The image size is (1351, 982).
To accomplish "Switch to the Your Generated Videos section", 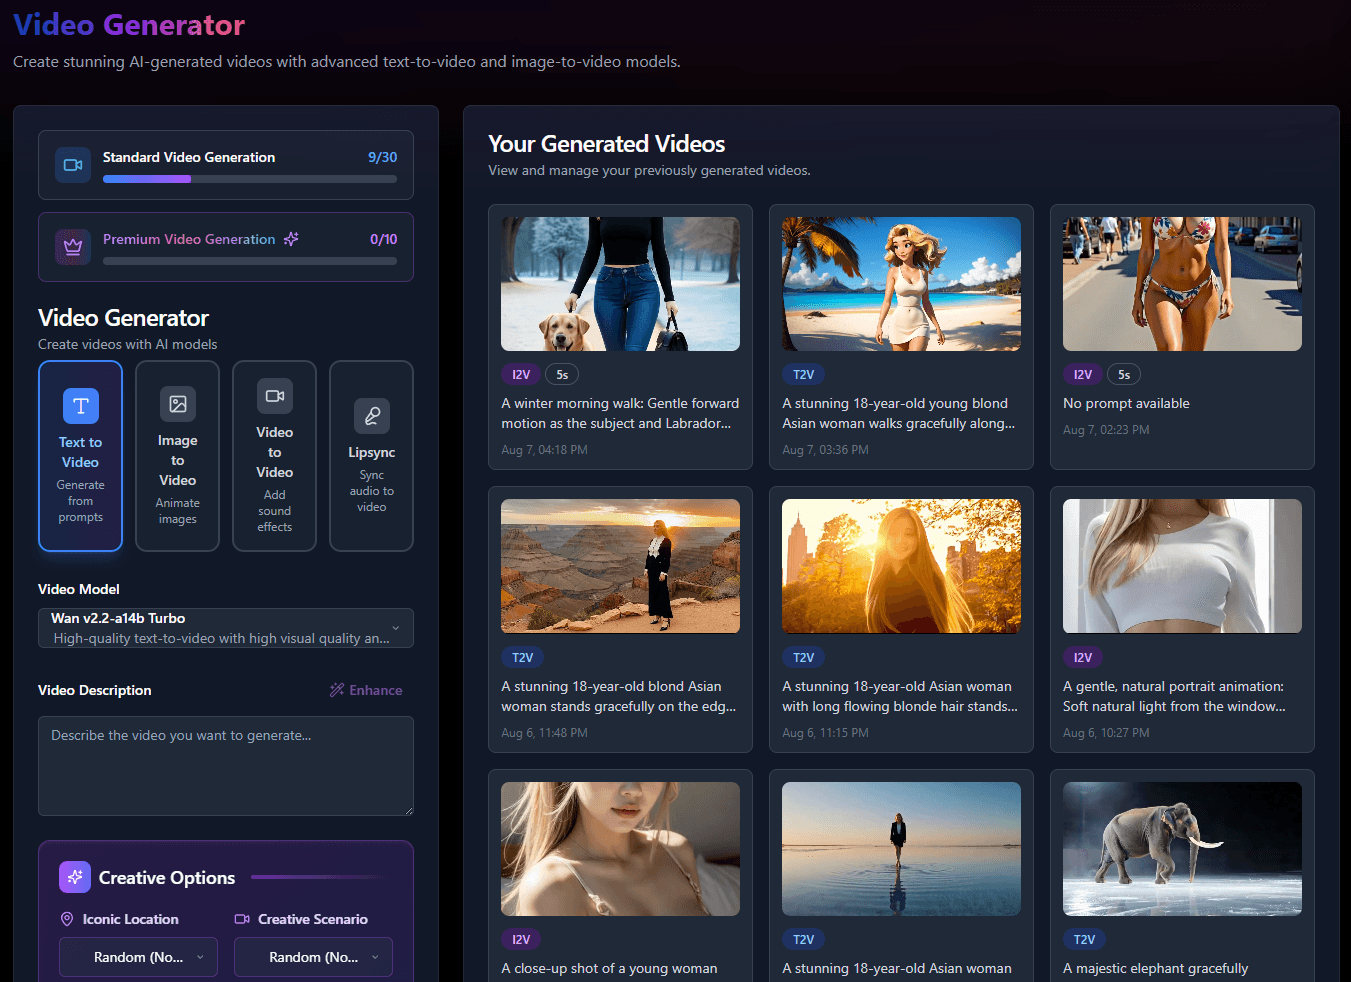I will click(x=606, y=143).
